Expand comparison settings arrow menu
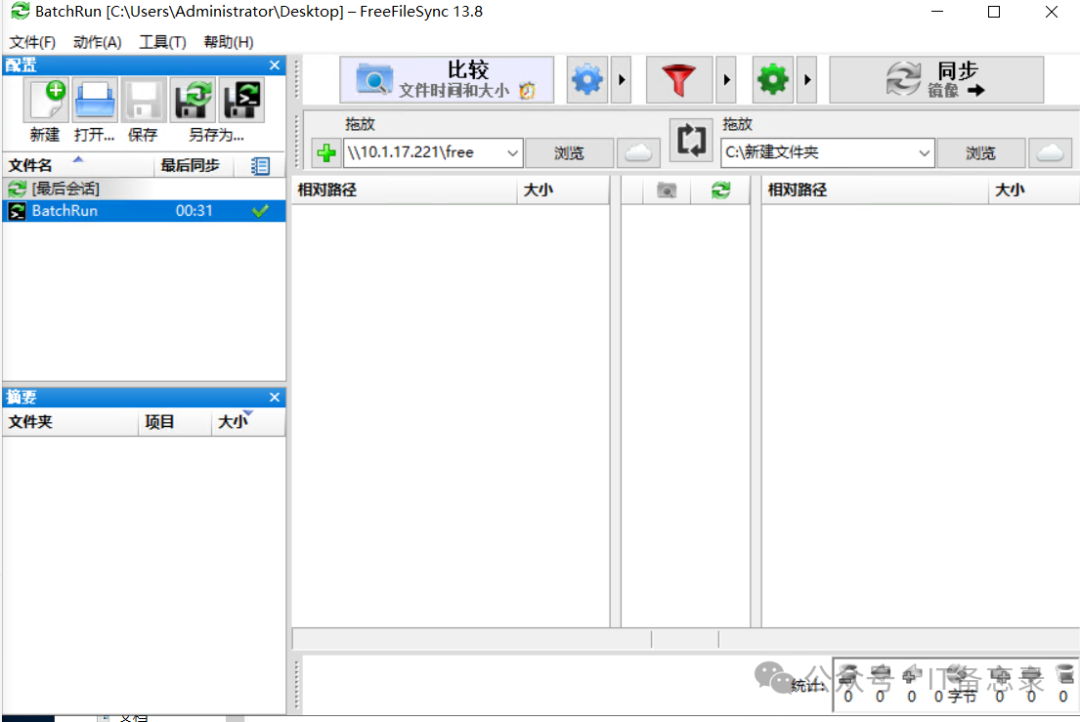 coord(621,80)
